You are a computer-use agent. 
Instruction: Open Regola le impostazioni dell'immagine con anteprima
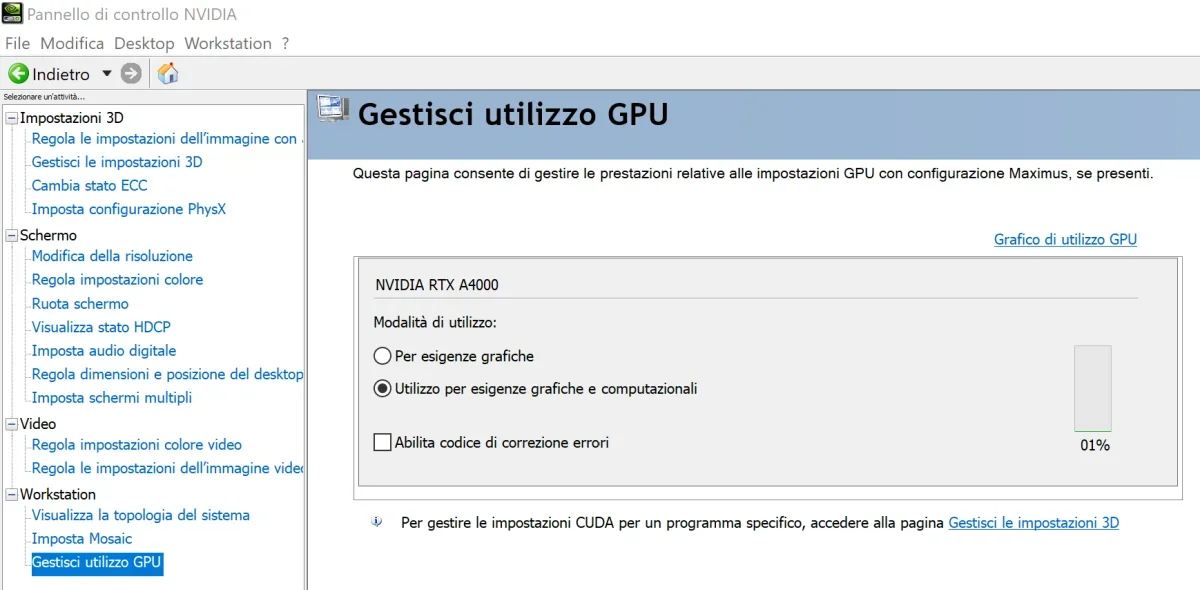[x=165, y=139]
